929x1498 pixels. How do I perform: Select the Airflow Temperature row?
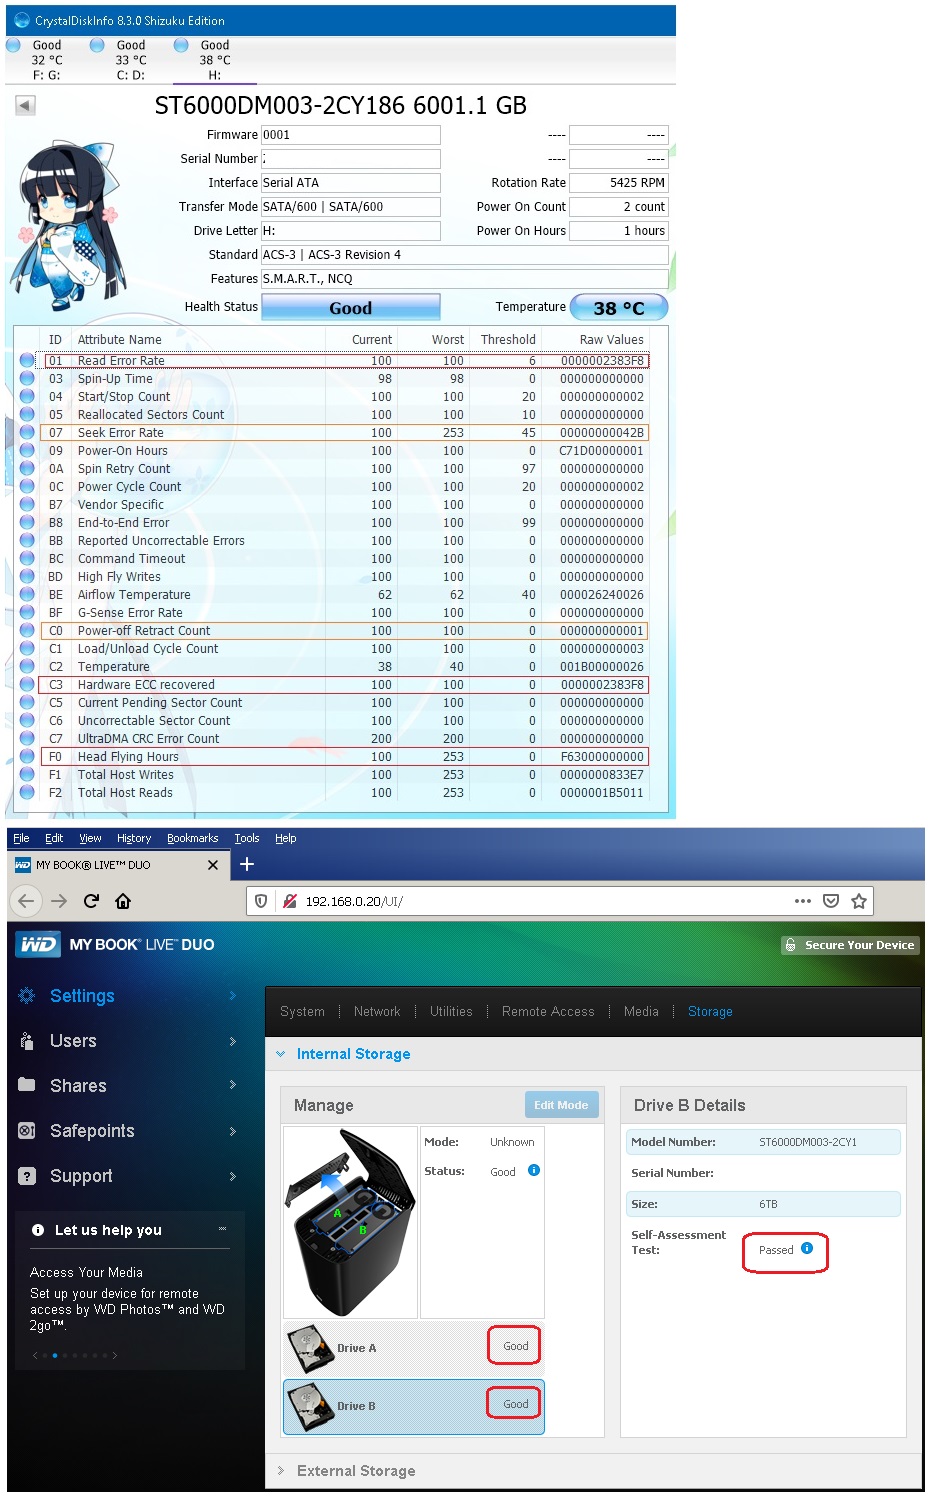(x=344, y=595)
